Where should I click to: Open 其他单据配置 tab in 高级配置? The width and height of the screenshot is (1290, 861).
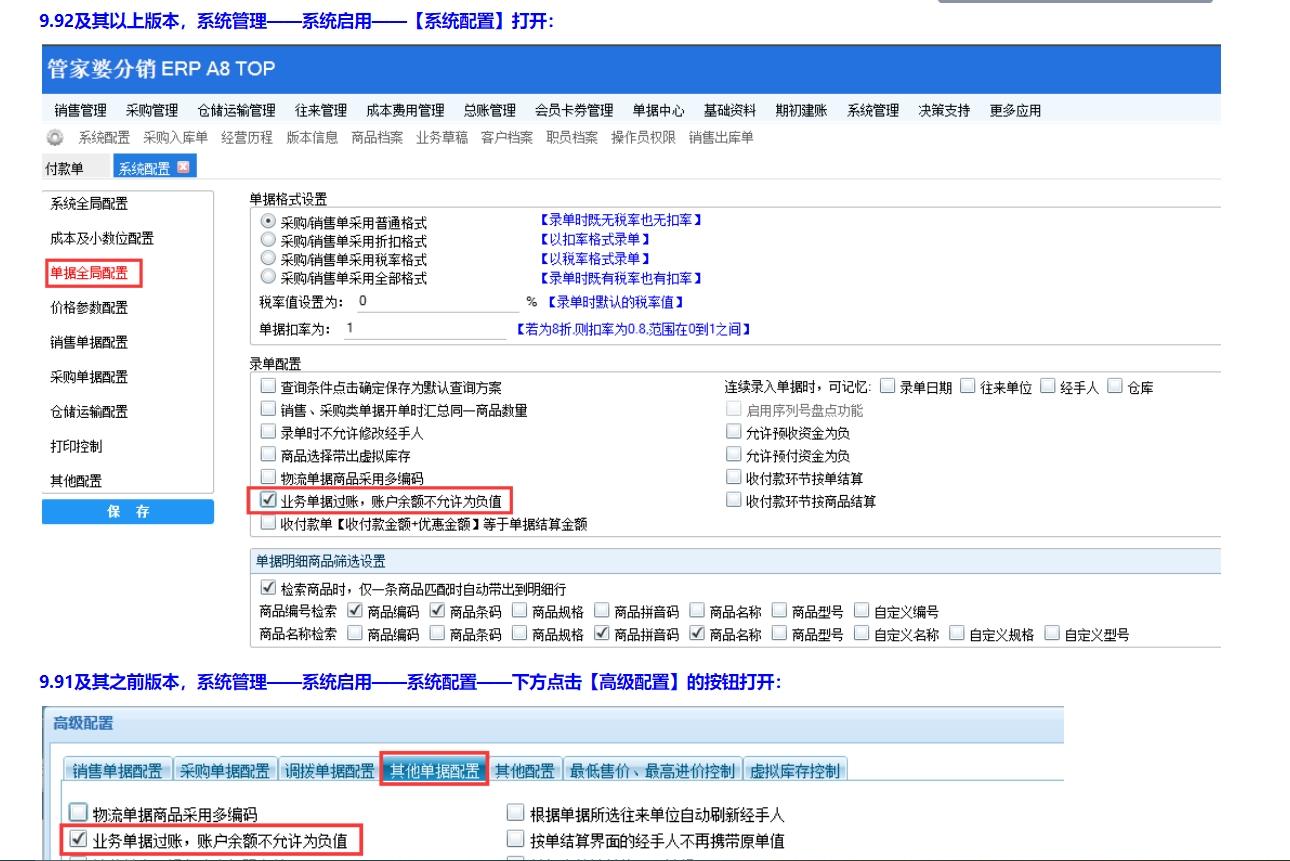coord(434,770)
